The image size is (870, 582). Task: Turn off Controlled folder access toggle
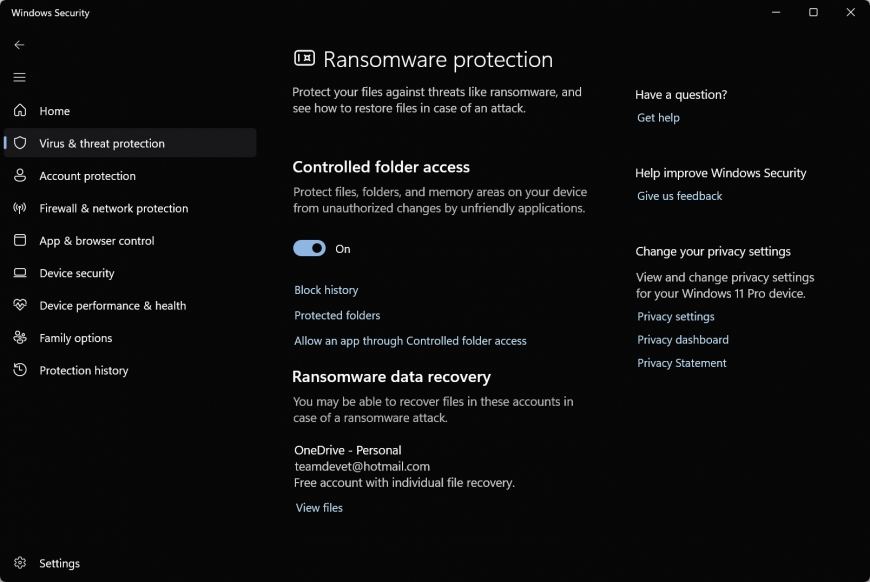[x=309, y=248]
